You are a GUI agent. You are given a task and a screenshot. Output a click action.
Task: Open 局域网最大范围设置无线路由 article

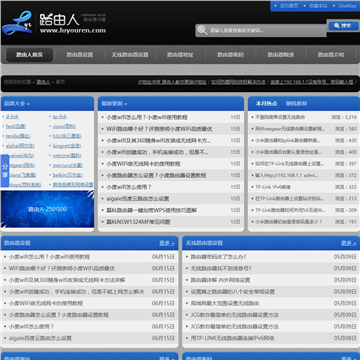pyautogui.click(x=224, y=303)
